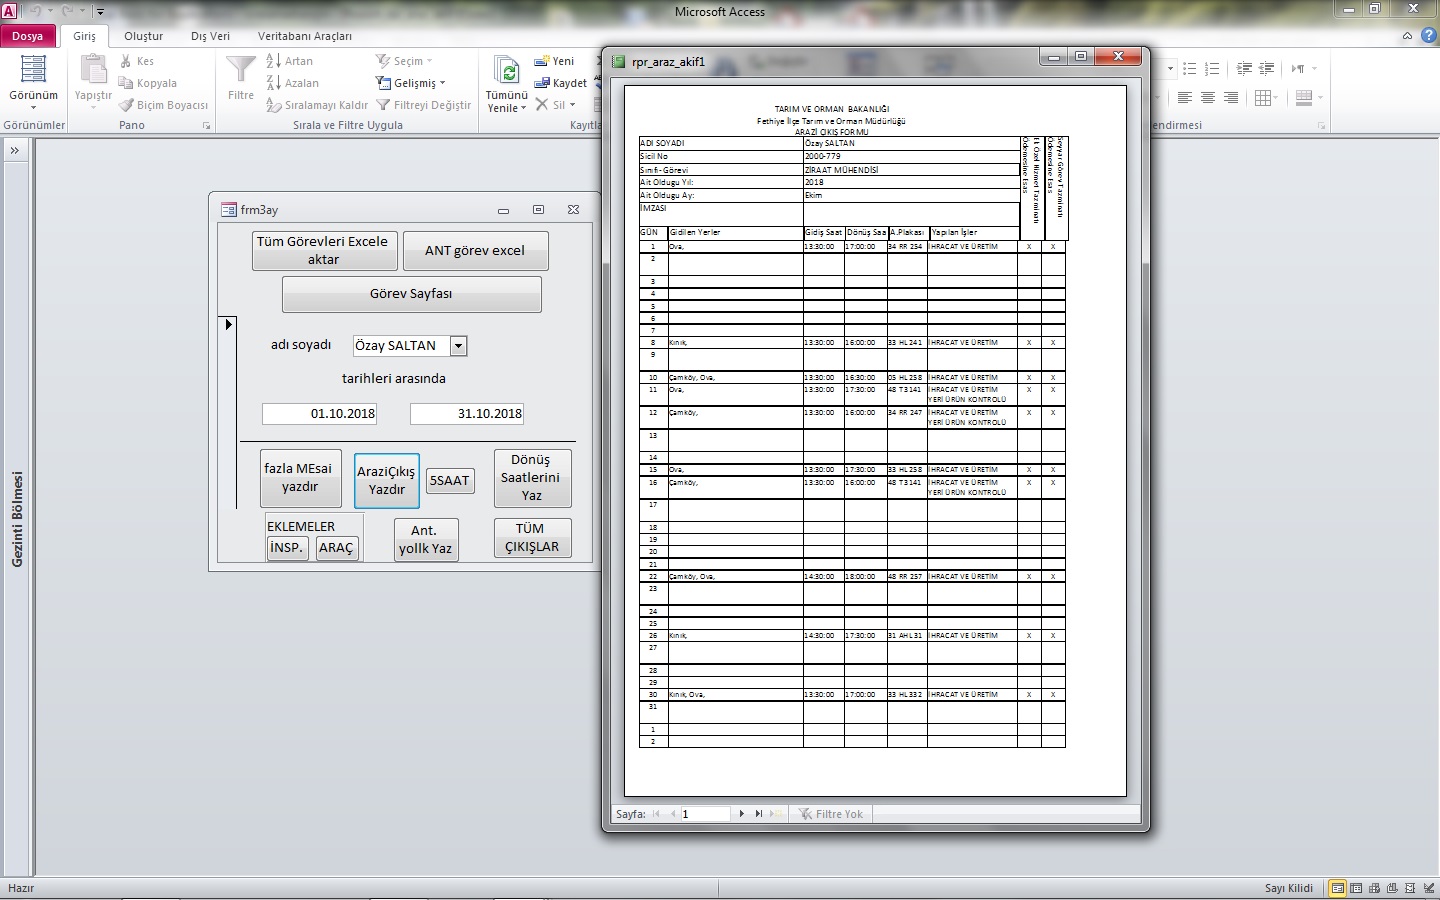Image resolution: width=1440 pixels, height=900 pixels.
Task: Jump to last page in report navigator
Action: [x=759, y=814]
